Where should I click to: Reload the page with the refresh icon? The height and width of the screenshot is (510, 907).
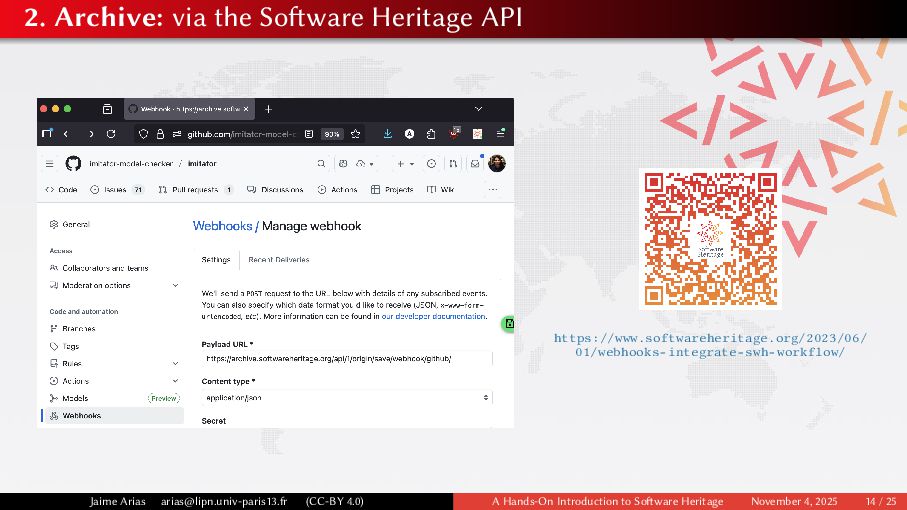click(x=111, y=134)
